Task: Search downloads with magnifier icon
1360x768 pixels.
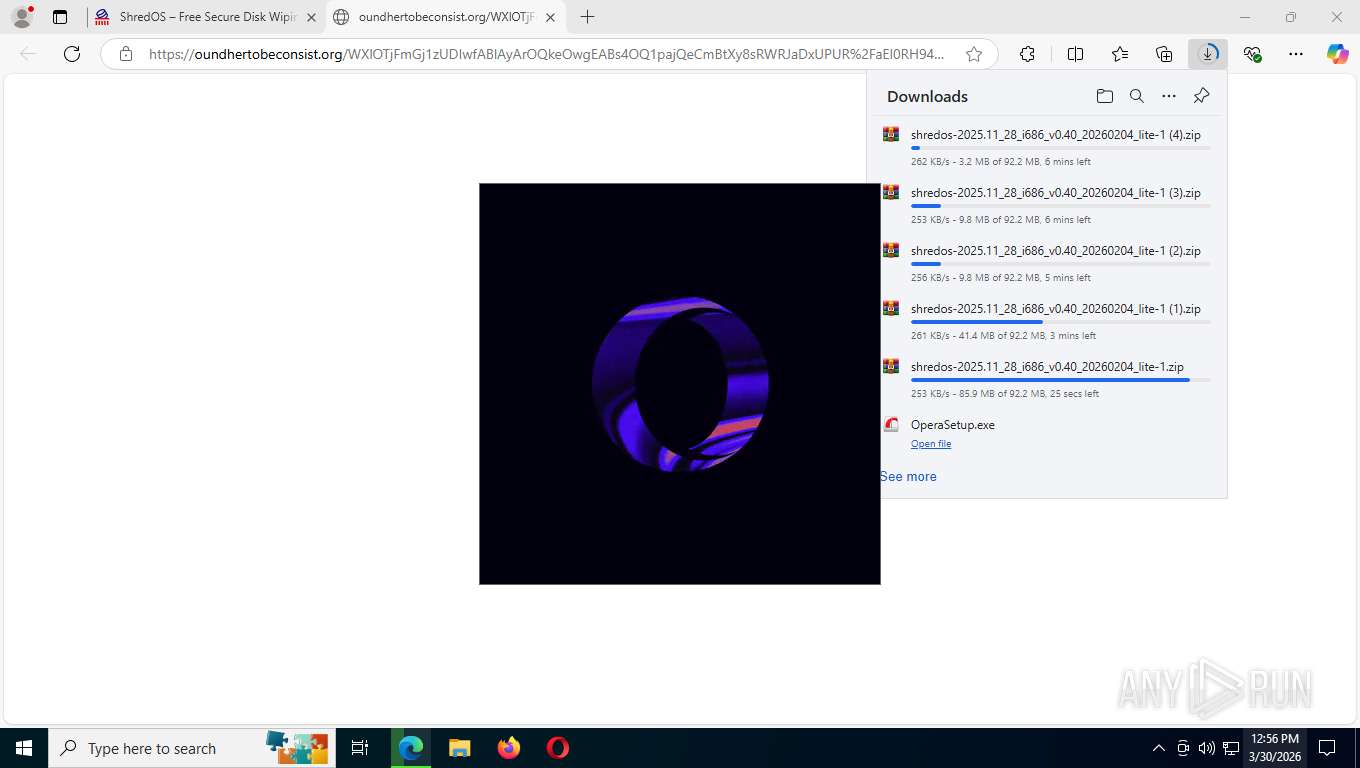Action: pyautogui.click(x=1136, y=96)
